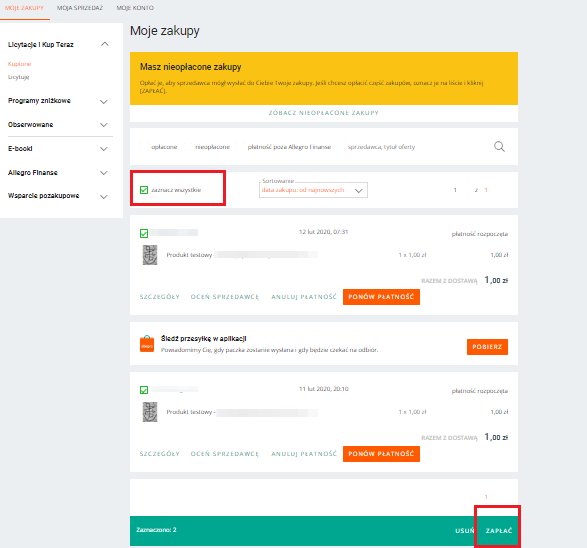Expand the 'E-booki' section
This screenshot has width=587, height=548.
click(104, 149)
